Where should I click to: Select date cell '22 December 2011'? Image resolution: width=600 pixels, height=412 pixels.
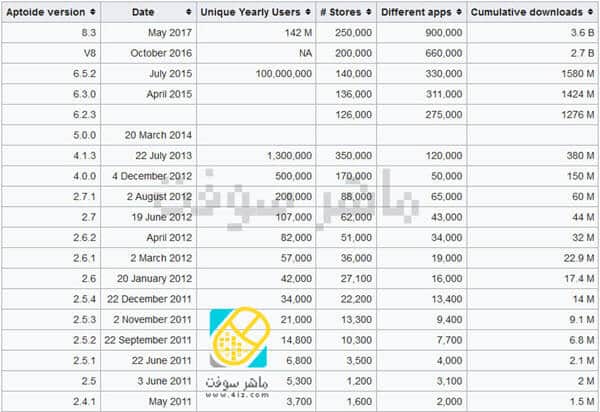click(x=149, y=299)
